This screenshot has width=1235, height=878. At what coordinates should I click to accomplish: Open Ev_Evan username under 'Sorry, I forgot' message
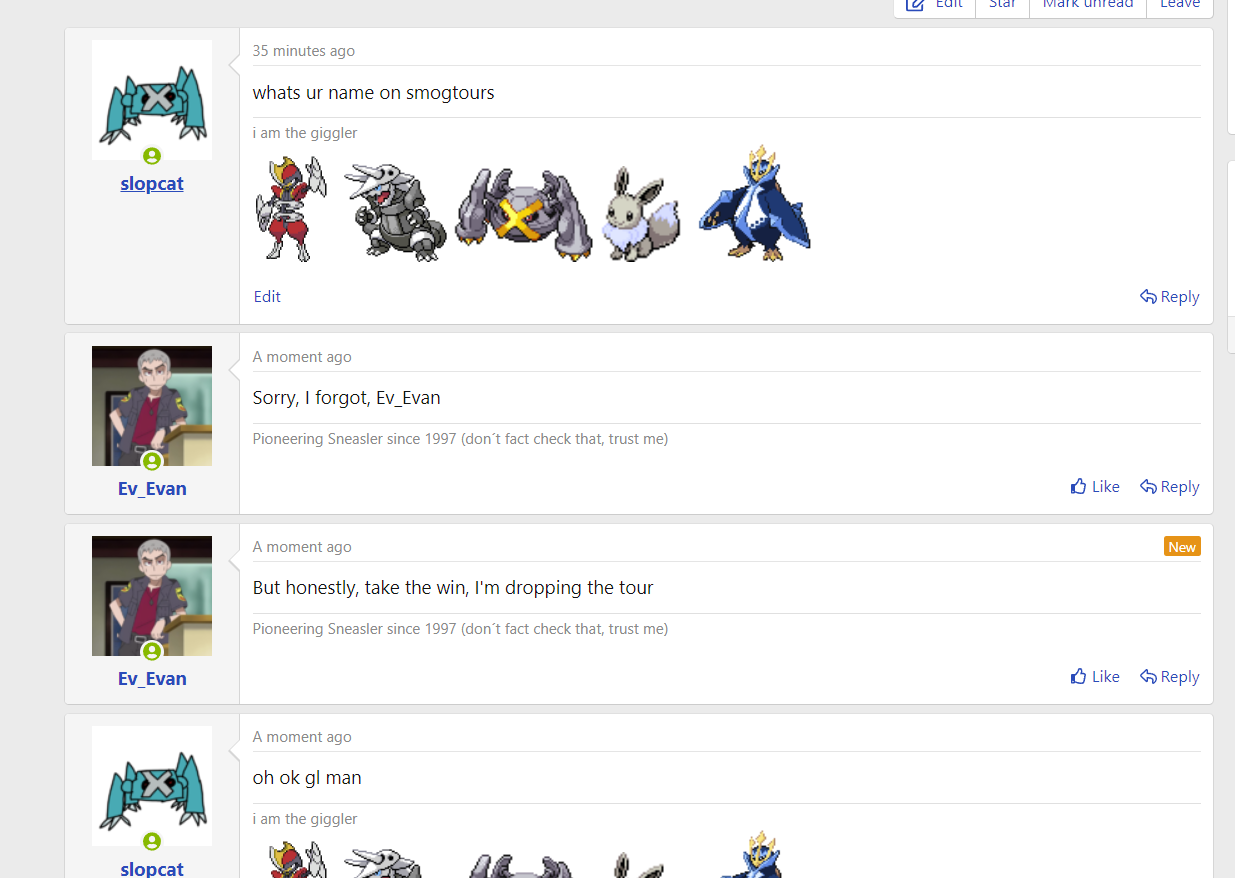pyautogui.click(x=152, y=488)
